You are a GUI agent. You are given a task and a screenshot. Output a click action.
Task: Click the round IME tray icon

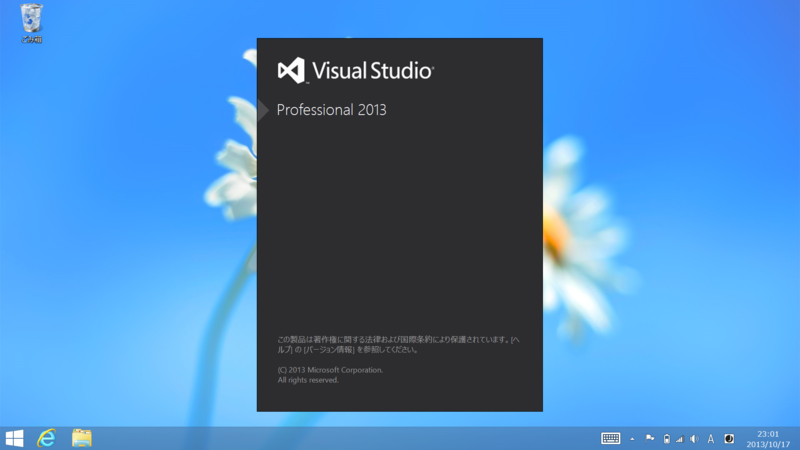click(x=729, y=439)
